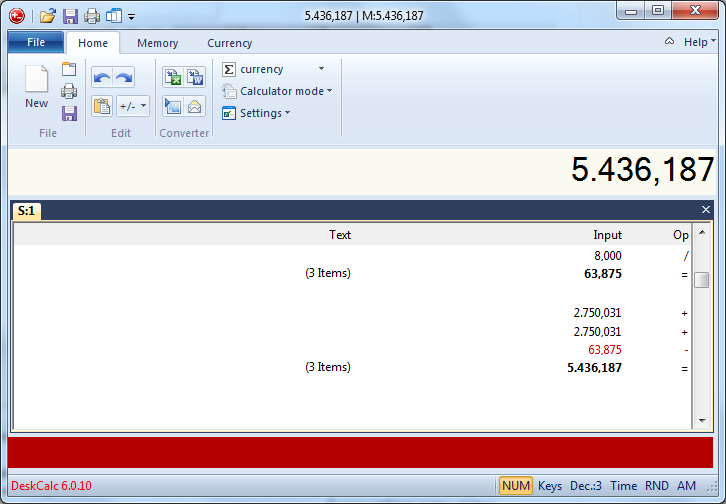Export the tape as image
Image resolution: width=726 pixels, height=504 pixels.
pos(173,106)
